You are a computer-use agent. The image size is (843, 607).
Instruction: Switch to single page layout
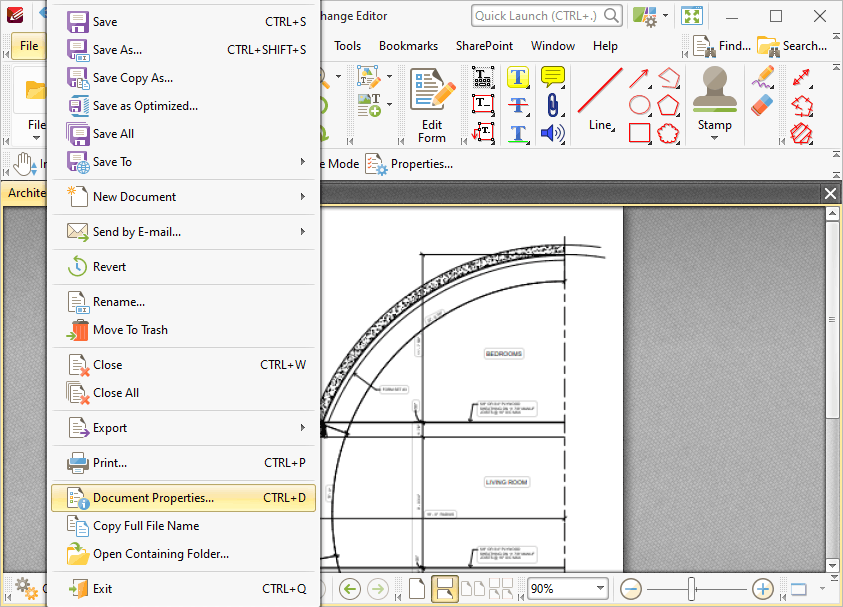click(417, 589)
